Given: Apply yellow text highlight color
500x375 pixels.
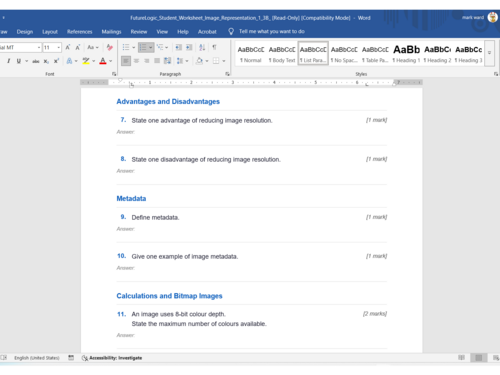Looking at the screenshot, I should pyautogui.click(x=86, y=61).
